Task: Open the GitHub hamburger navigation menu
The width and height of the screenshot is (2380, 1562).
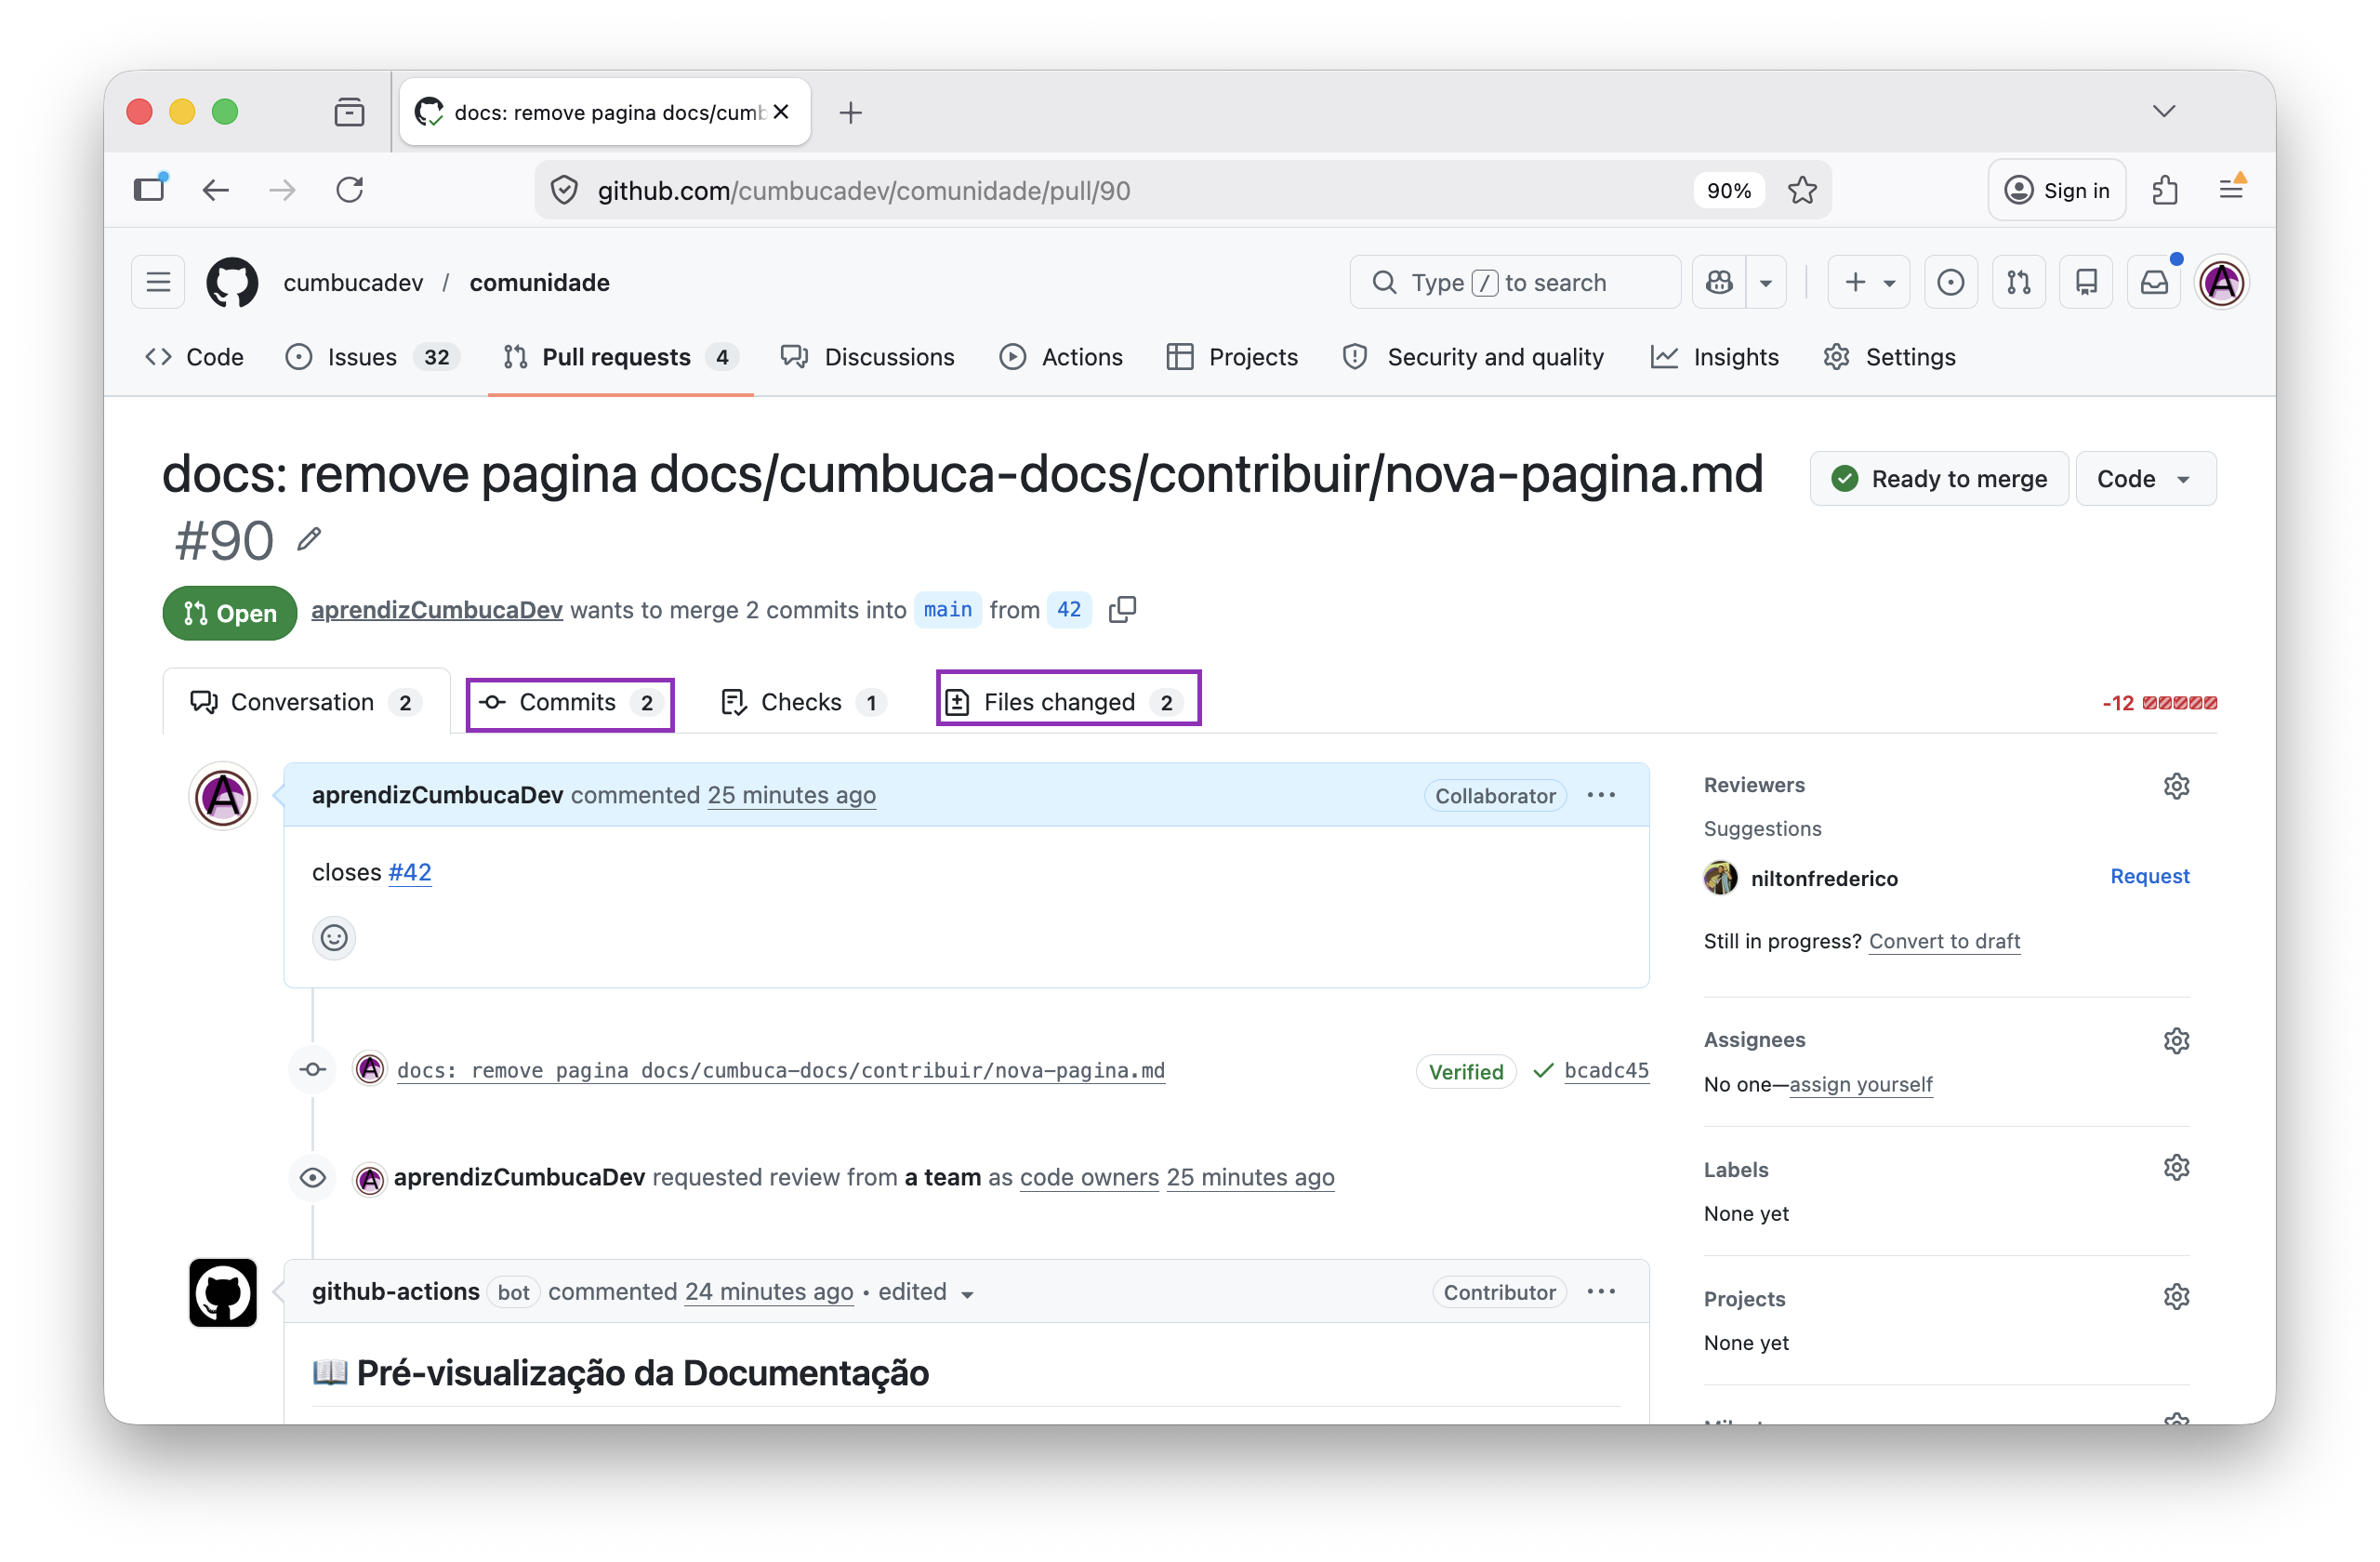Action: click(158, 283)
